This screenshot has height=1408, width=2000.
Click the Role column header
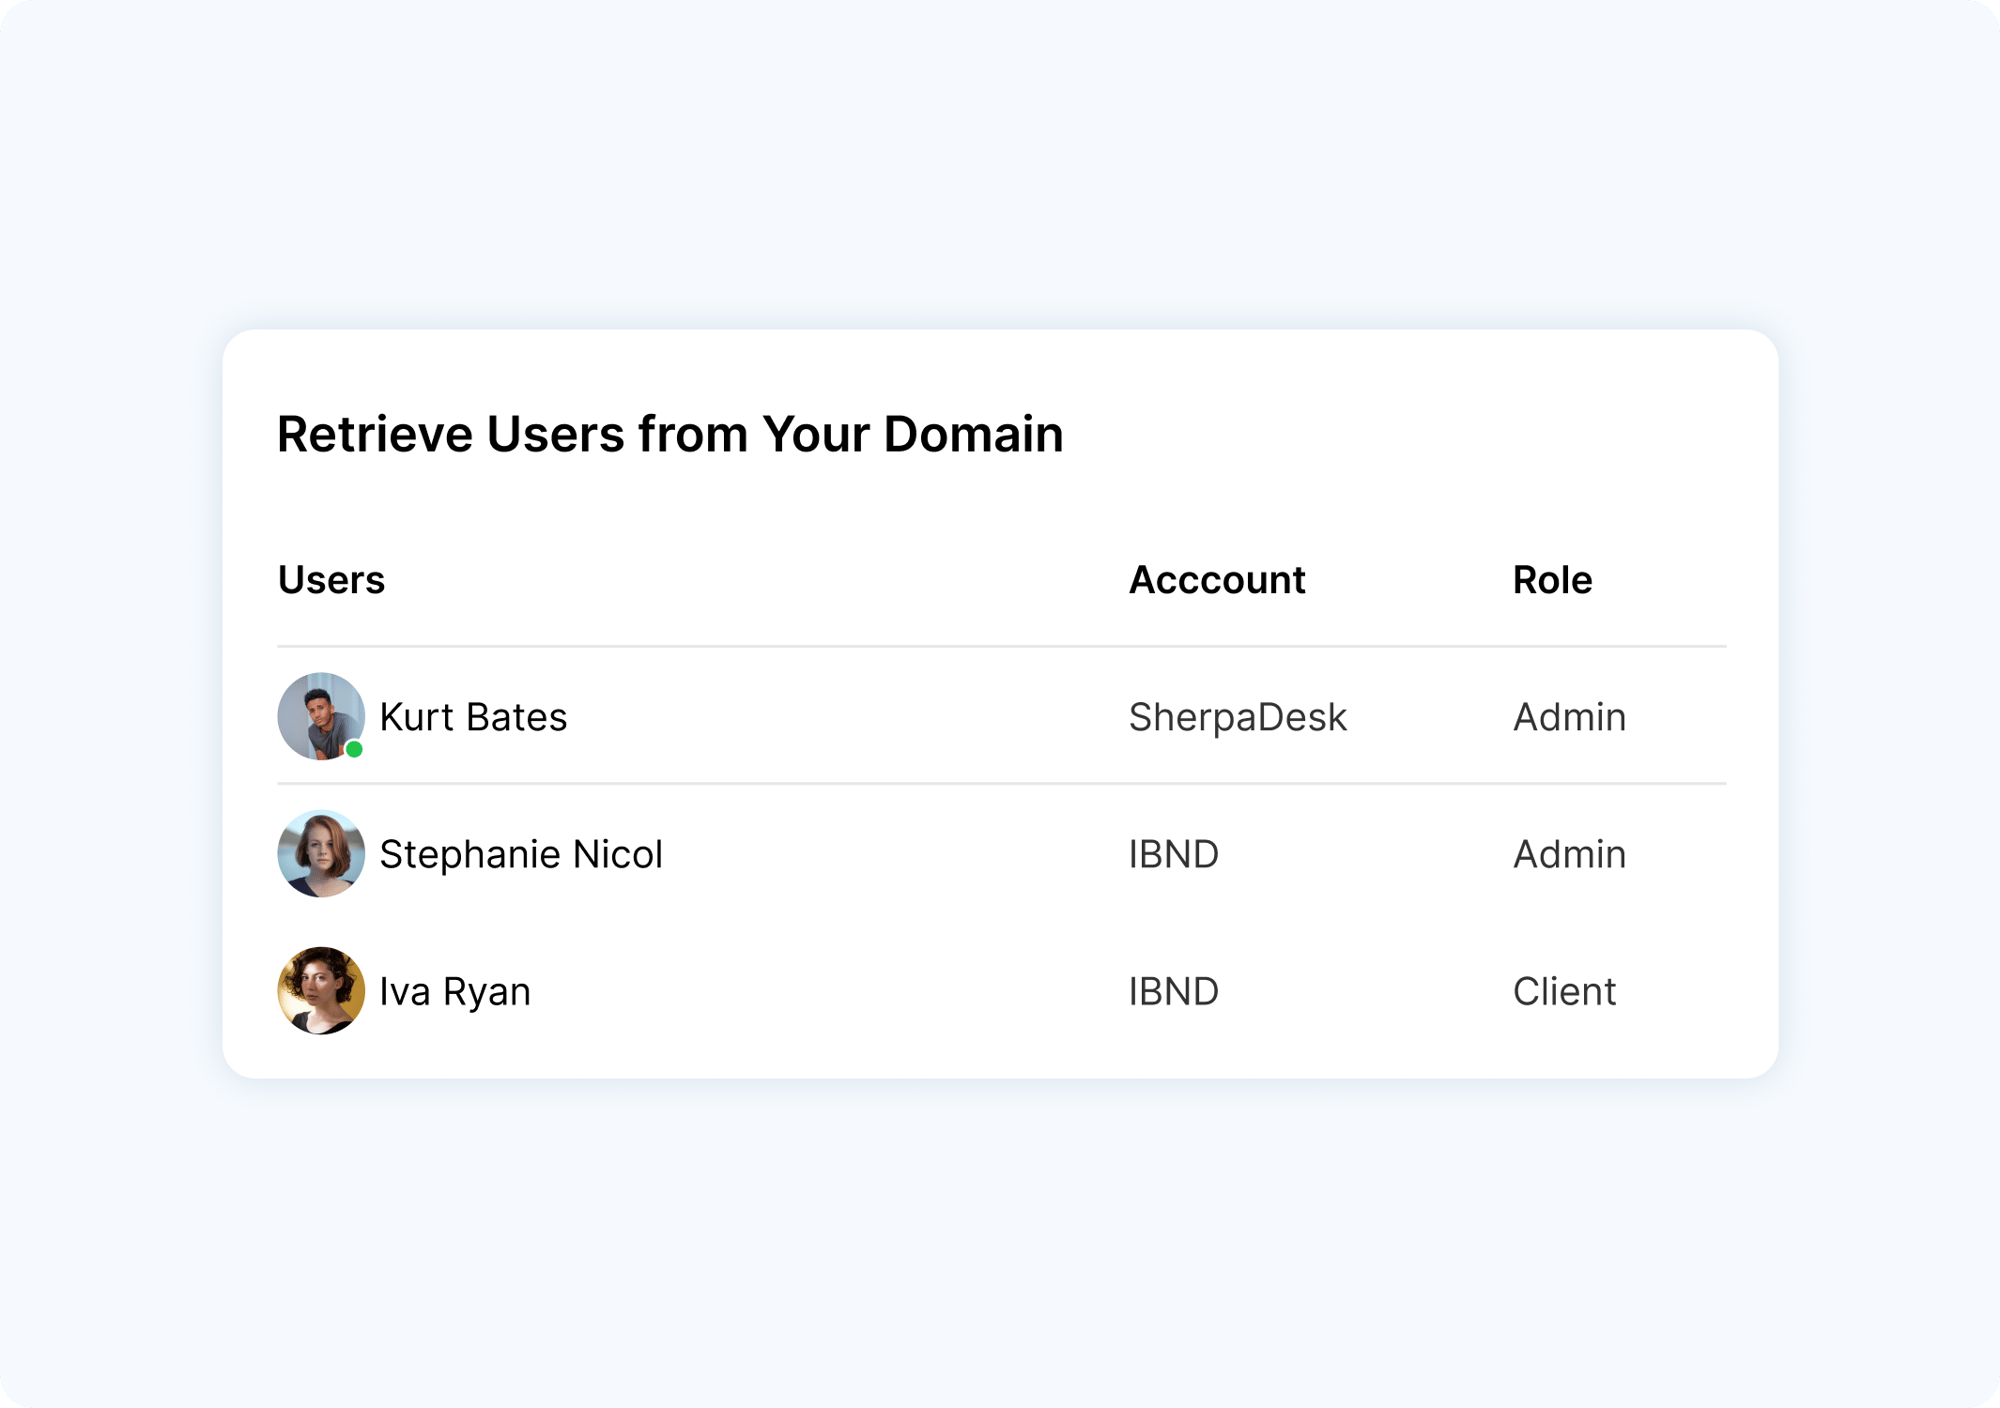1552,580
